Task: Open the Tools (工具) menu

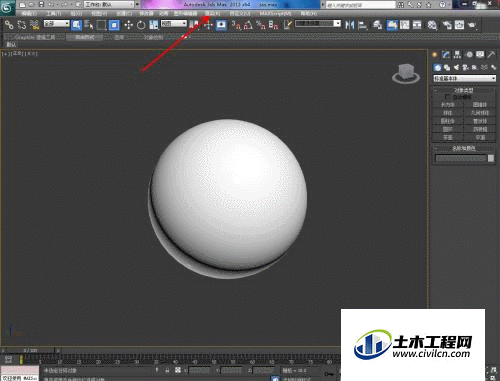Action: (53, 14)
